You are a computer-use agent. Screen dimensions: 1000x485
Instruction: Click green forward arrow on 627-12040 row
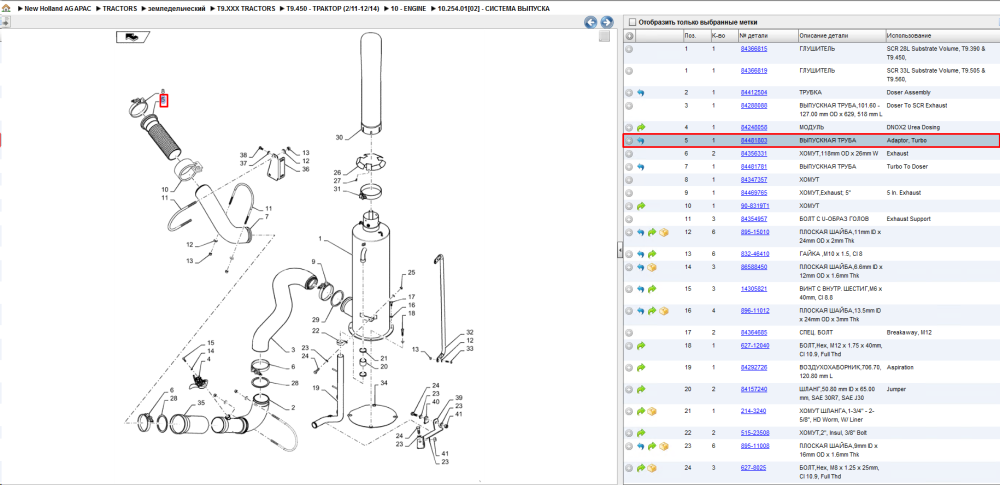641,345
